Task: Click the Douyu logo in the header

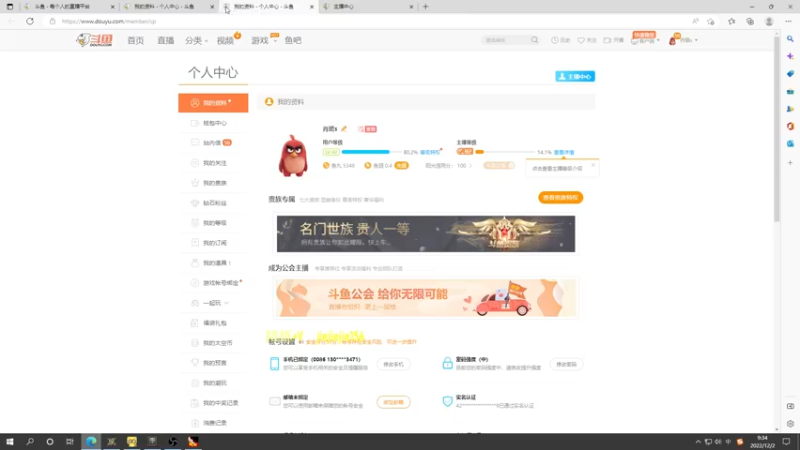Action: coord(94,40)
